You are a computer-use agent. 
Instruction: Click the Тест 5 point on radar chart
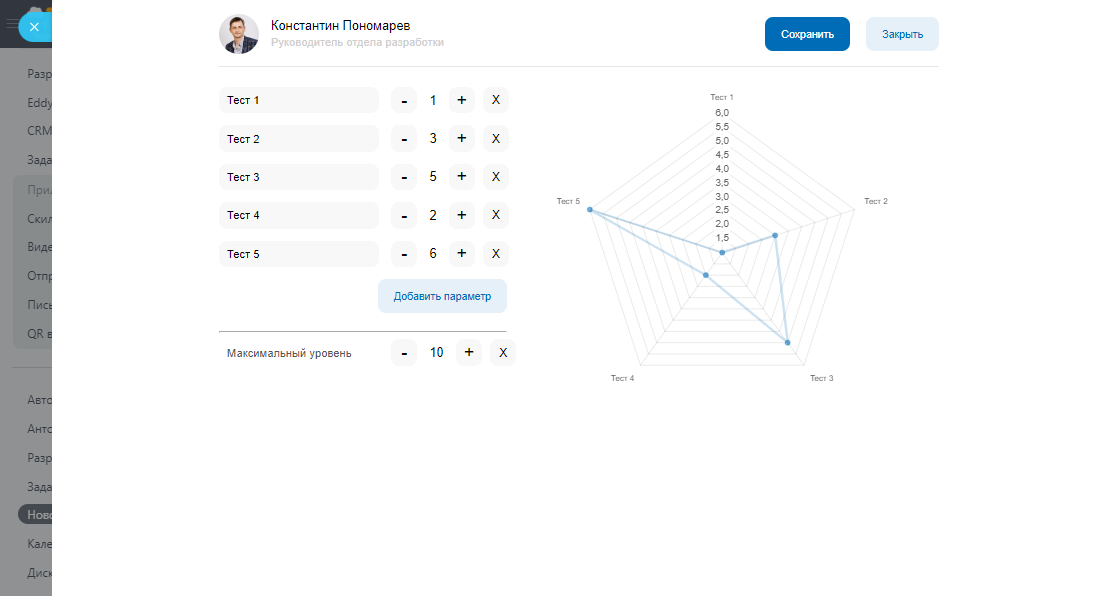point(590,210)
